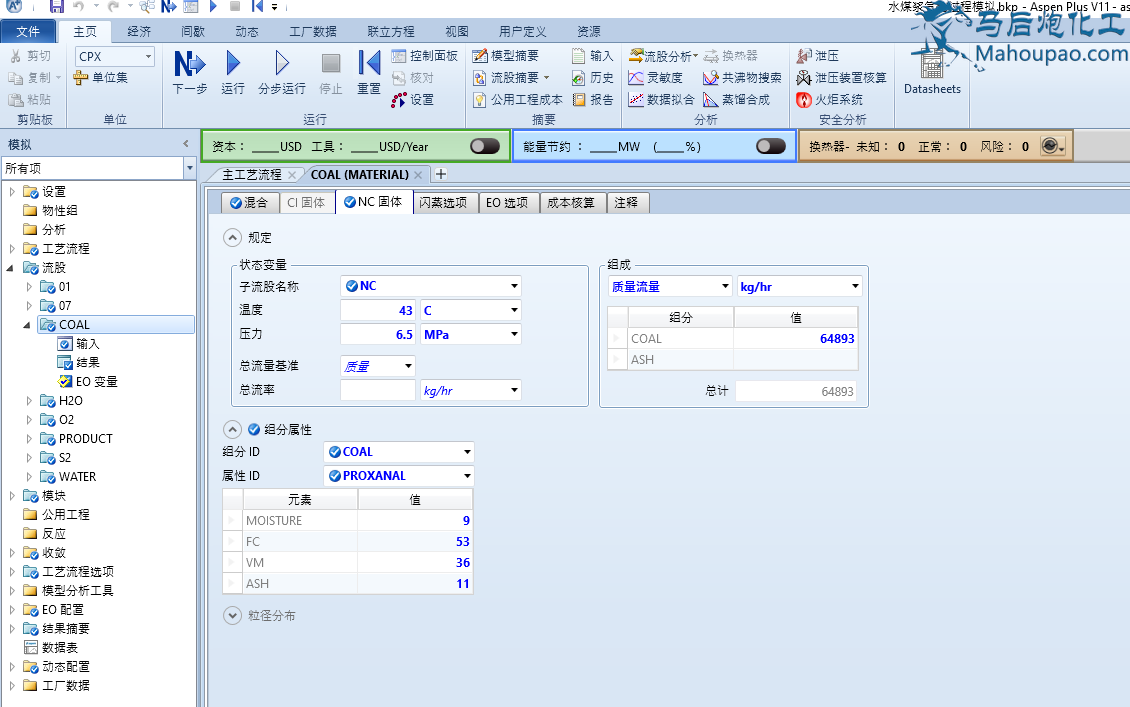
Task: Open the 换热器 exchanger analysis dropdown button
Action: pos(1054,146)
